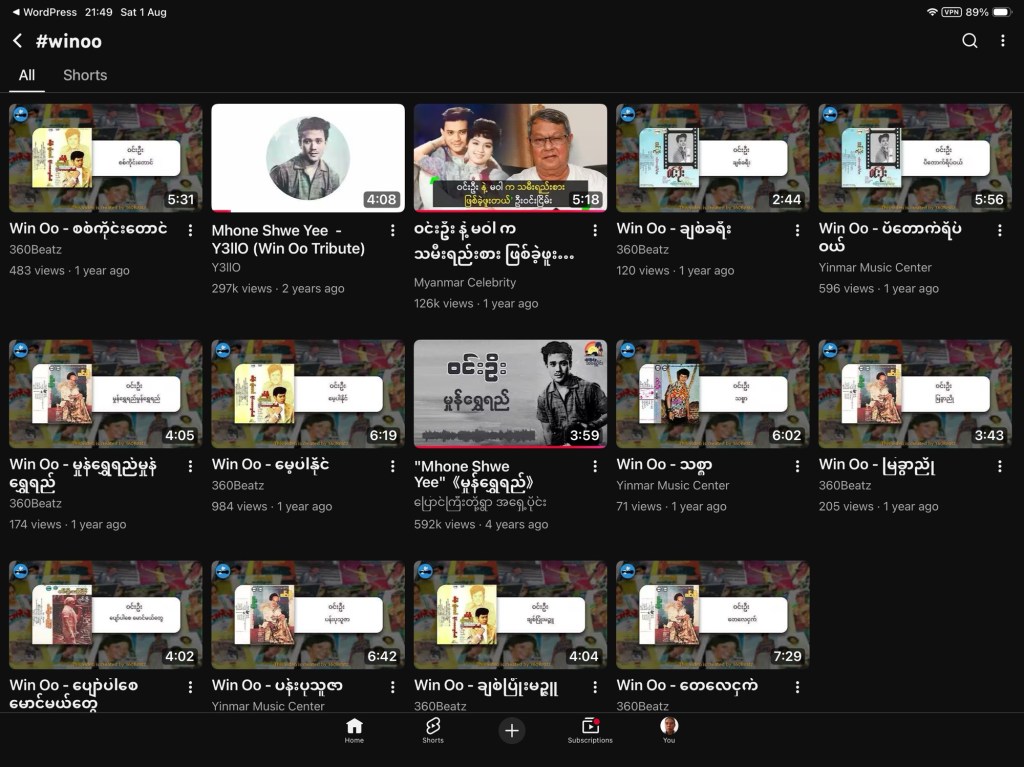The image size is (1024, 767).
Task: Open options for the 174 views video
Action: tap(190, 466)
